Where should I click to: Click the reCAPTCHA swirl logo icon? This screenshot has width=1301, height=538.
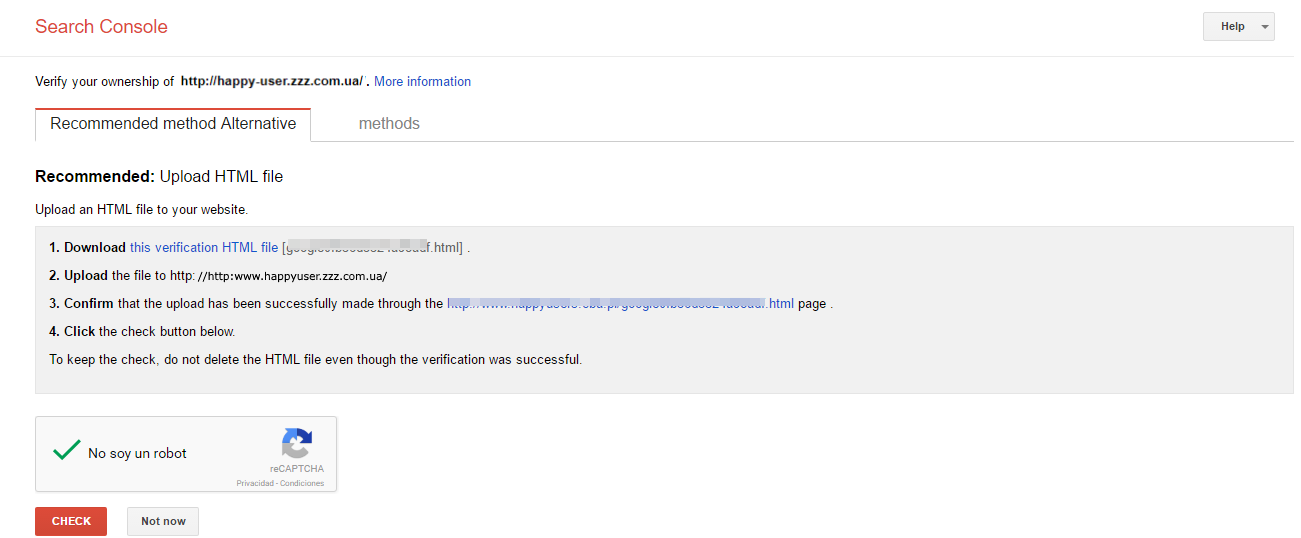(x=297, y=443)
